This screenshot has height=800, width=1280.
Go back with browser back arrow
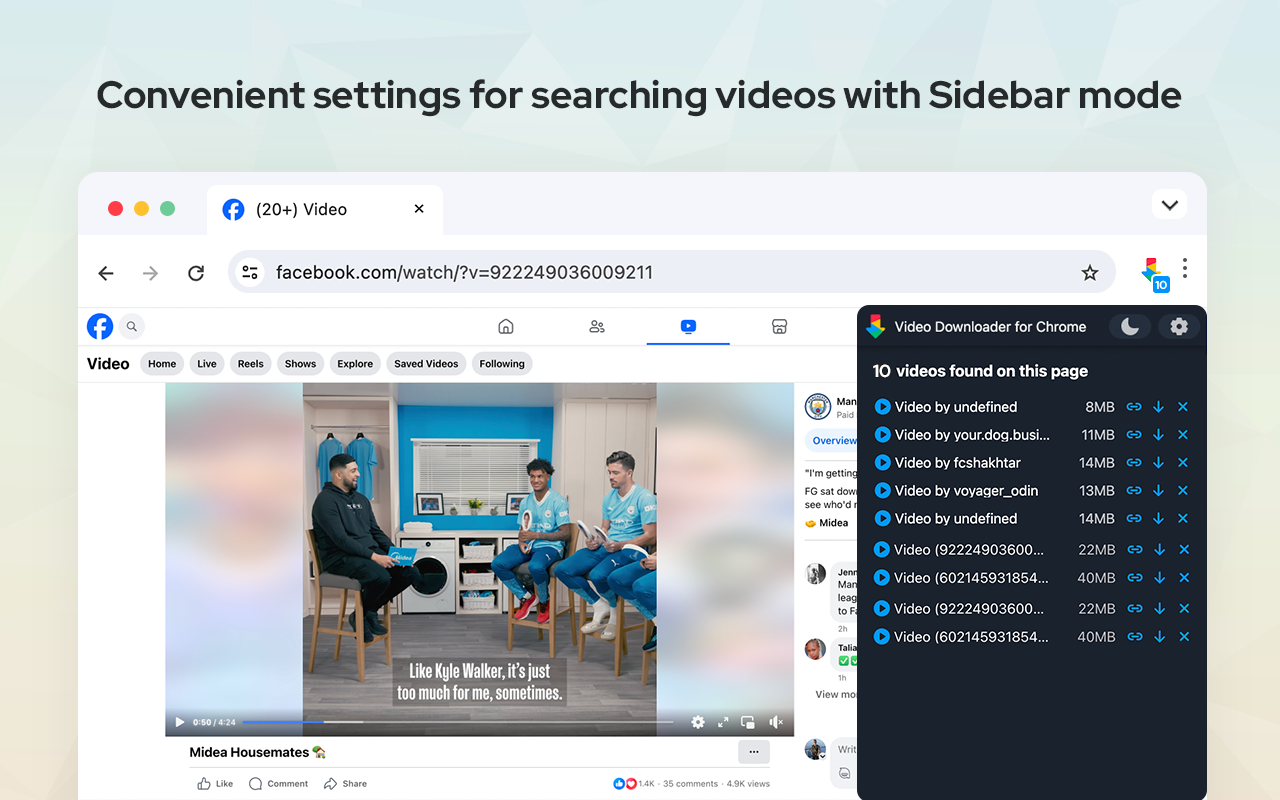coord(106,273)
